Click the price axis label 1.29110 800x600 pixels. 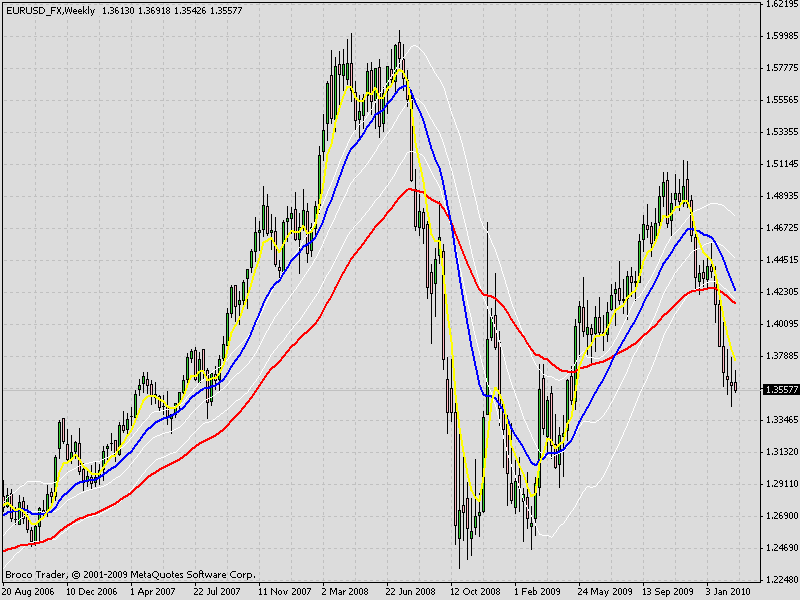coord(782,484)
